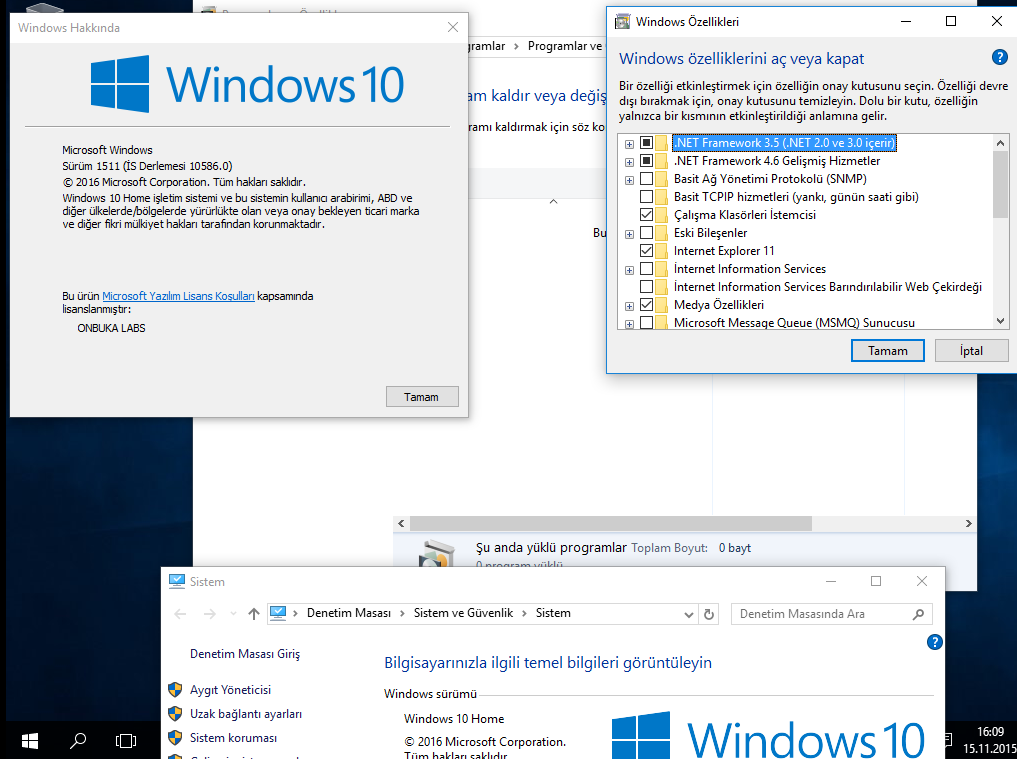Screen dimensions: 1017x759
Task: Click Windows Özellikleri title bar icon
Action: click(x=623, y=21)
